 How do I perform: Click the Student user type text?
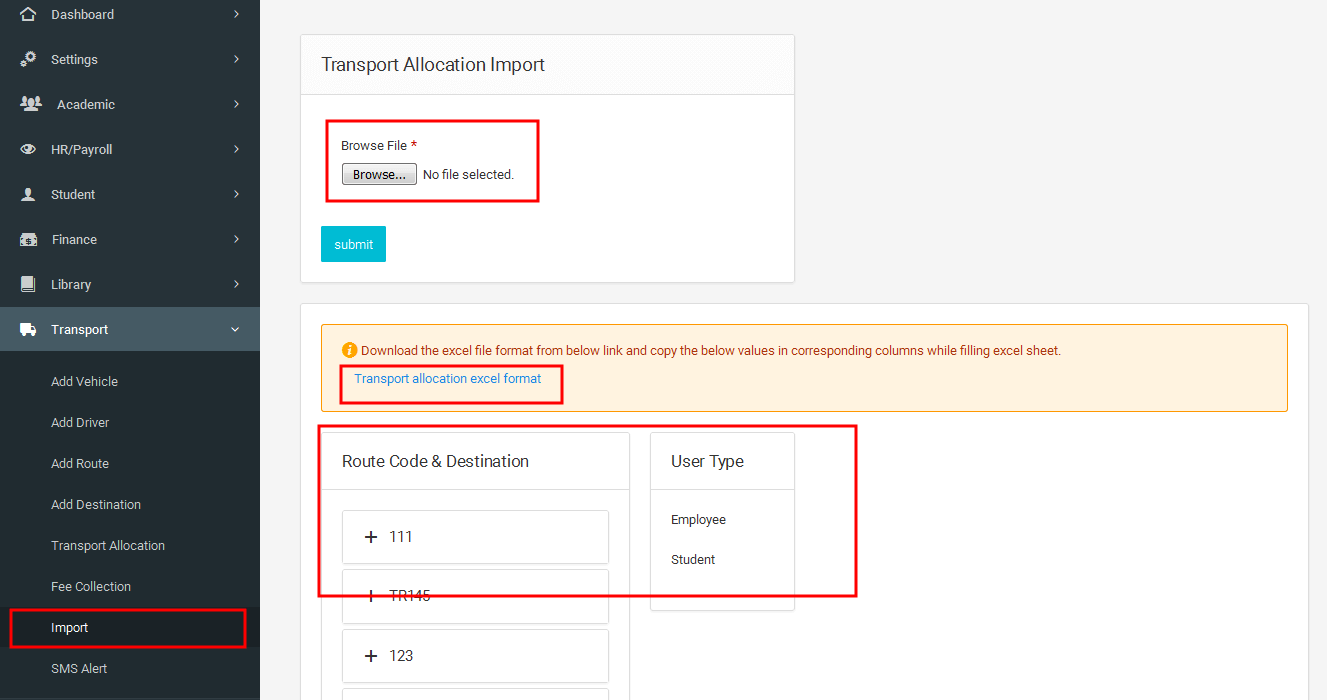tap(693, 559)
